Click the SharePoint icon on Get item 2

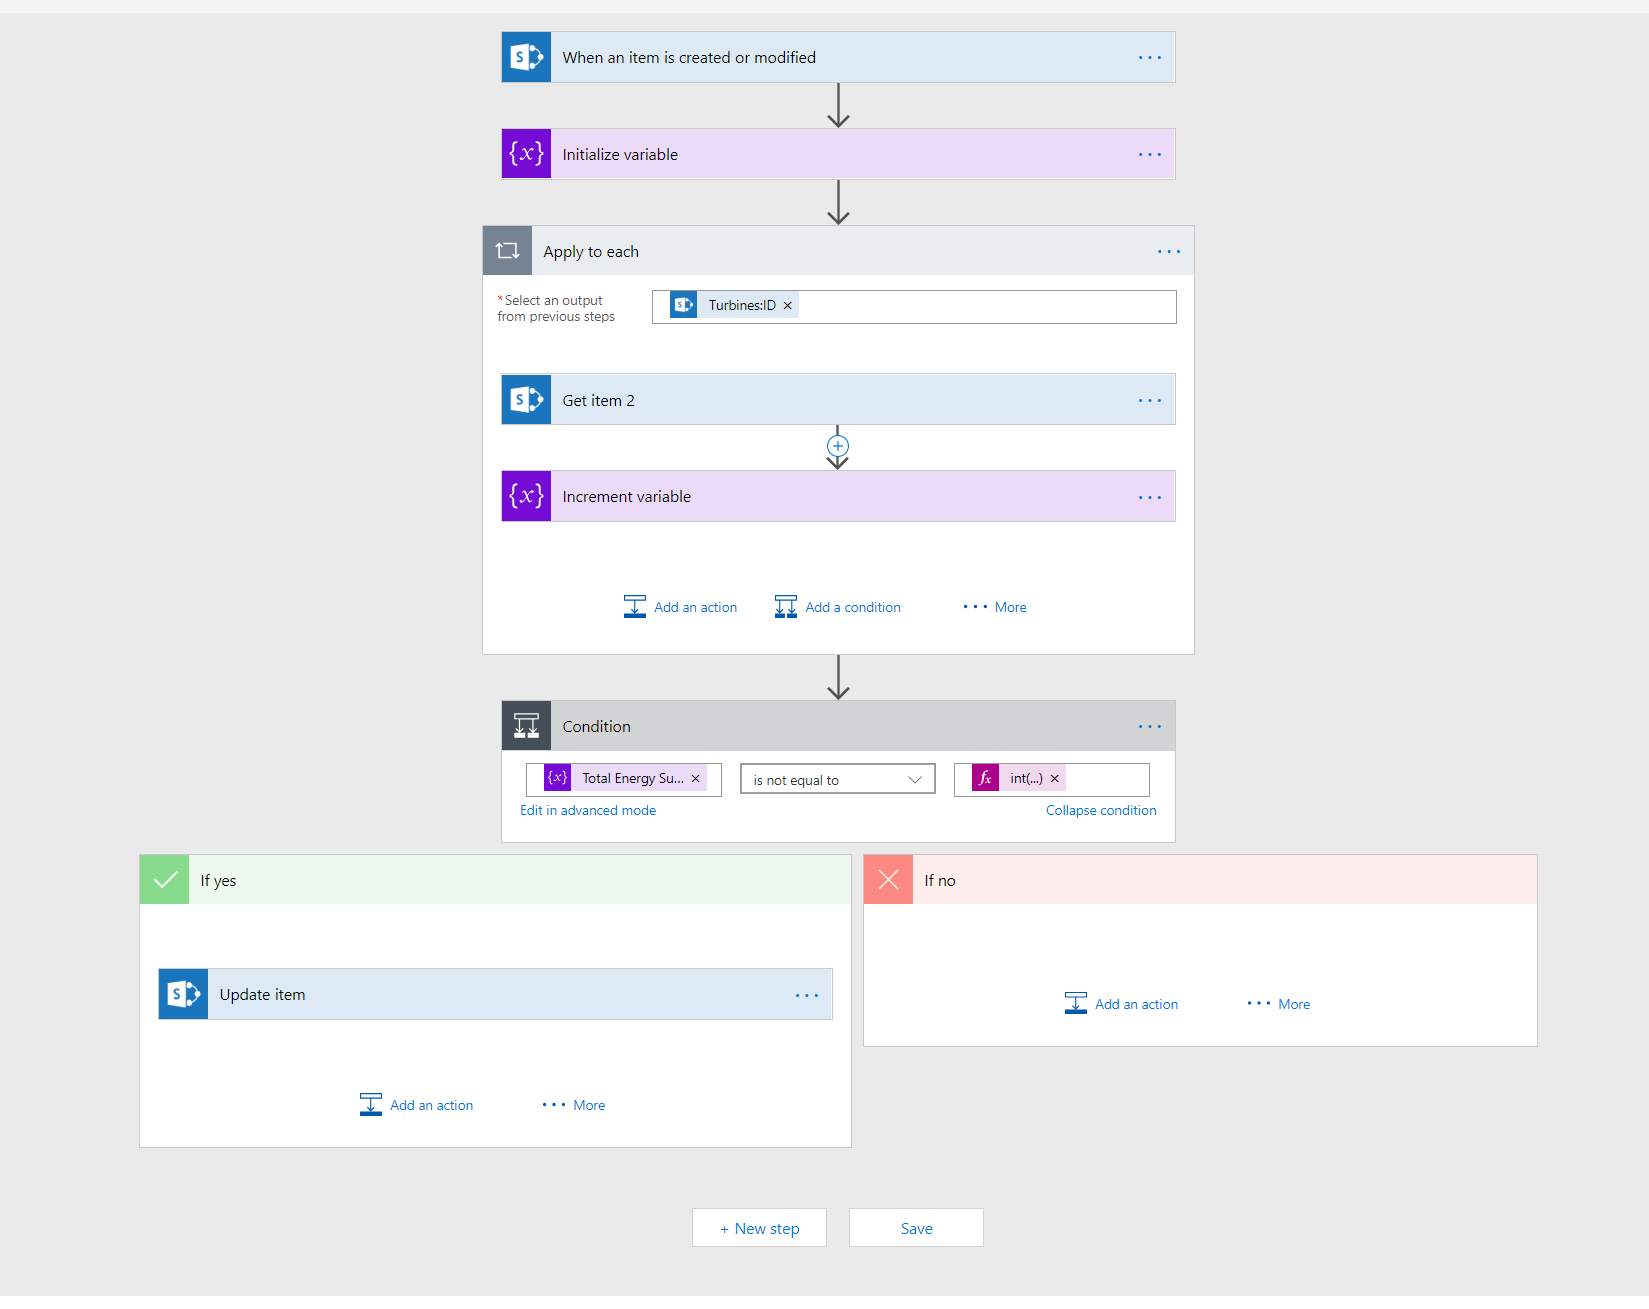(x=526, y=400)
